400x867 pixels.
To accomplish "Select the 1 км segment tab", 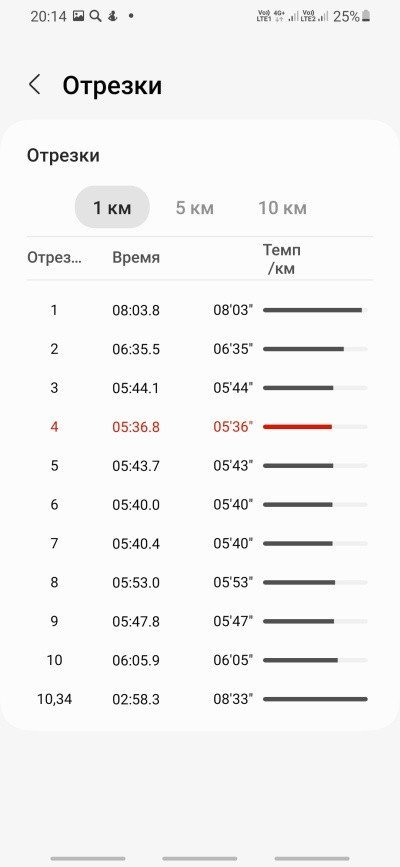I will pyautogui.click(x=112, y=208).
